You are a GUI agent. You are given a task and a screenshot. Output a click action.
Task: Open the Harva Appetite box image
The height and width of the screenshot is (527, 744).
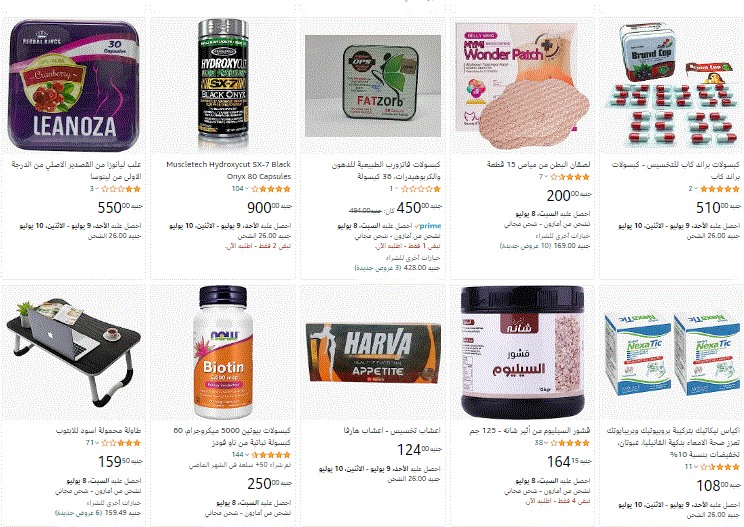pyautogui.click(x=373, y=353)
